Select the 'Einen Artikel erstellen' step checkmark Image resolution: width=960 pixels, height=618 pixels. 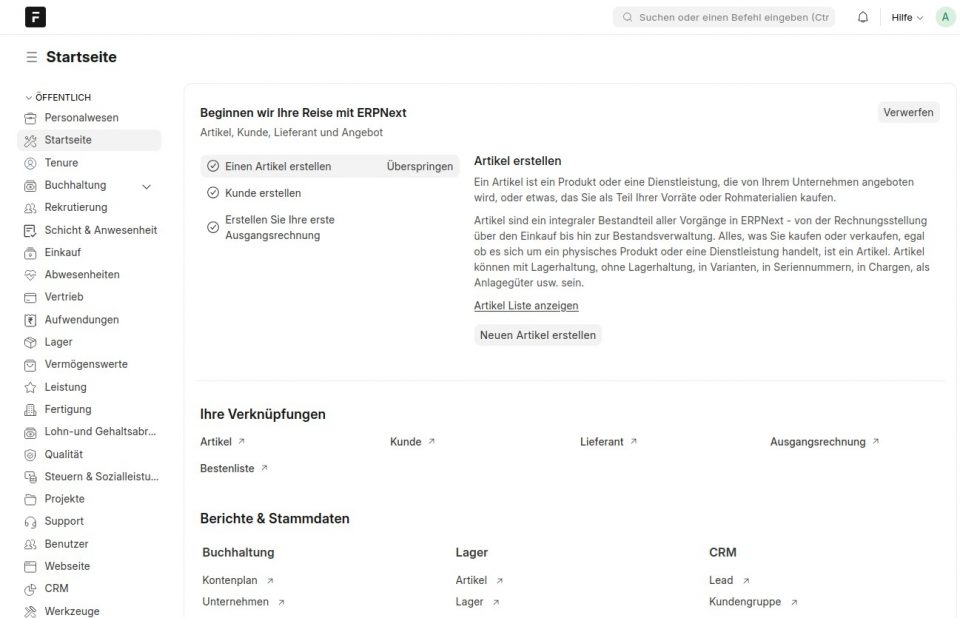(213, 166)
